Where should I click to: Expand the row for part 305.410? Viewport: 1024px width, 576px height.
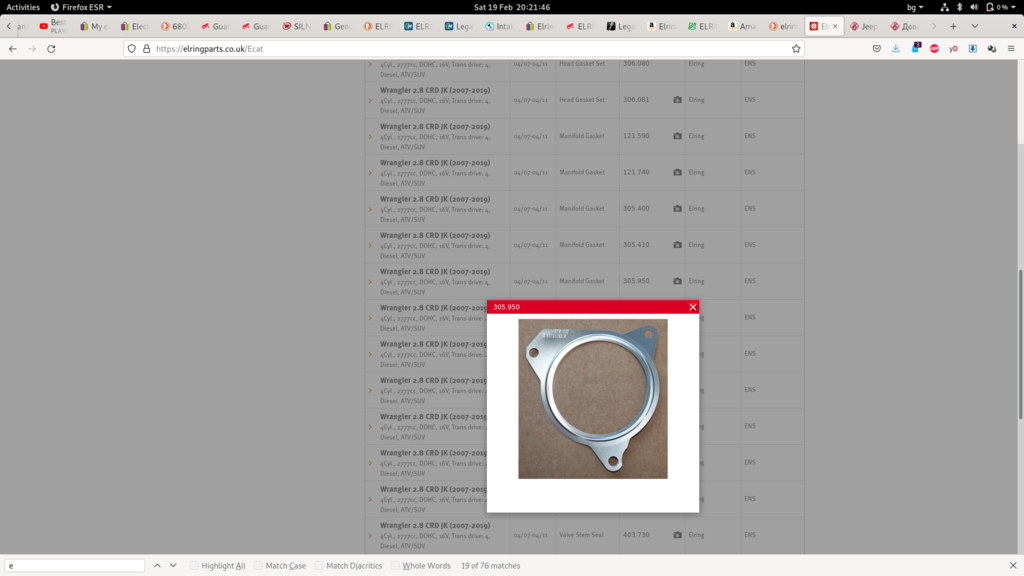pos(370,246)
